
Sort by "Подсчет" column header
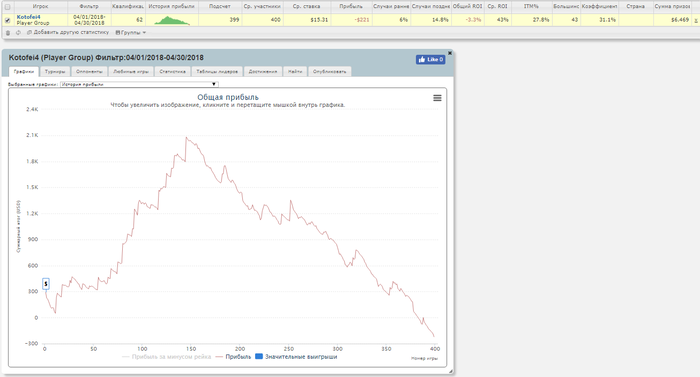tap(220, 7)
